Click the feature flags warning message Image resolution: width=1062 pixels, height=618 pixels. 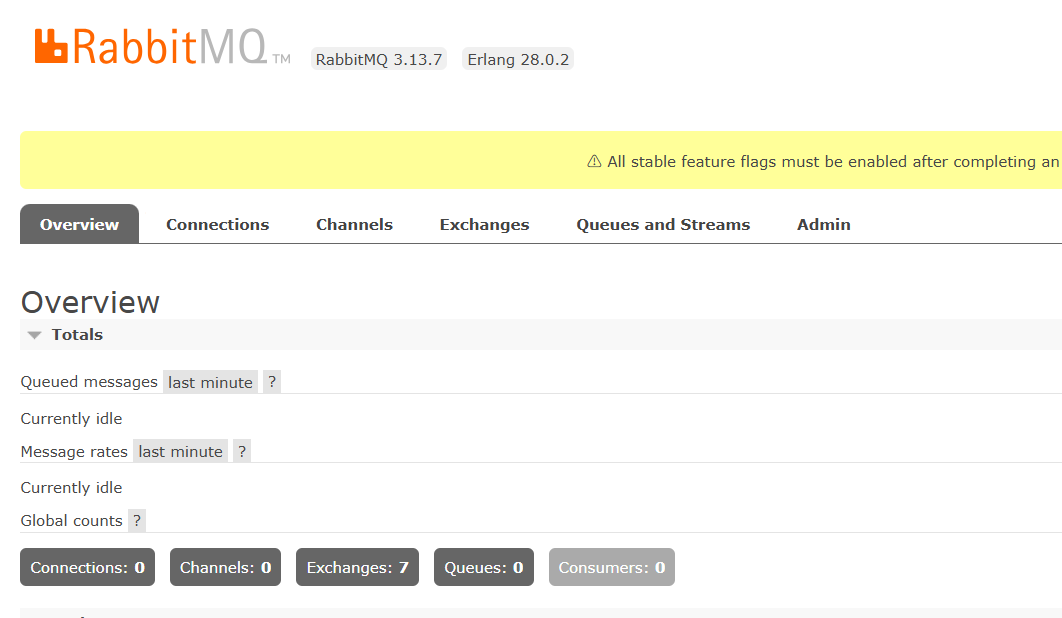point(834,161)
